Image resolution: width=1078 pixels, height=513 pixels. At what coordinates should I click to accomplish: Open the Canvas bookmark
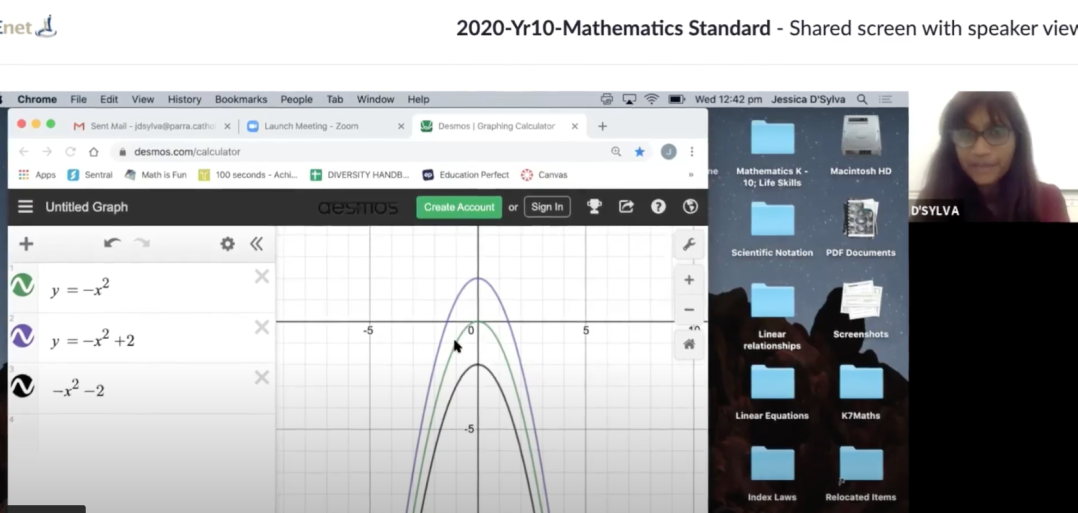tap(544, 175)
